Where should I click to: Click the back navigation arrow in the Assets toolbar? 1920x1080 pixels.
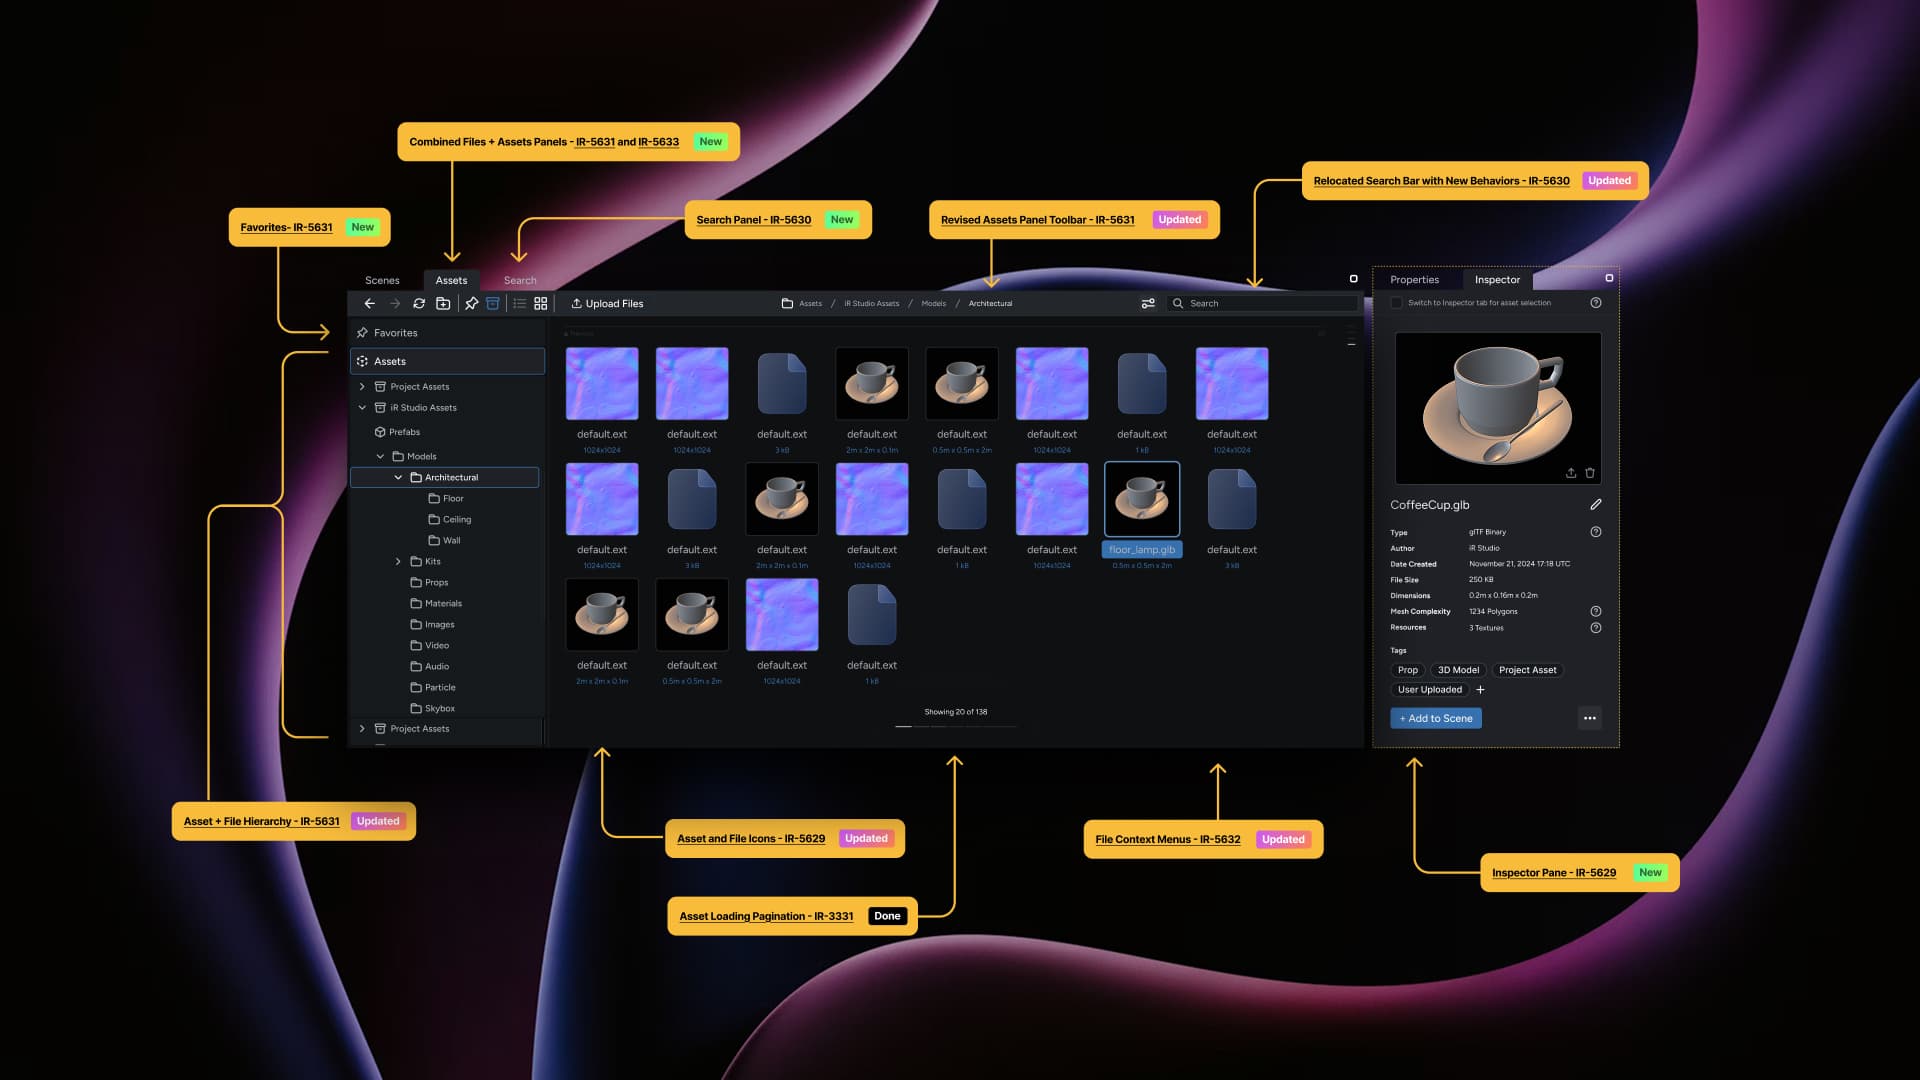pos(370,303)
